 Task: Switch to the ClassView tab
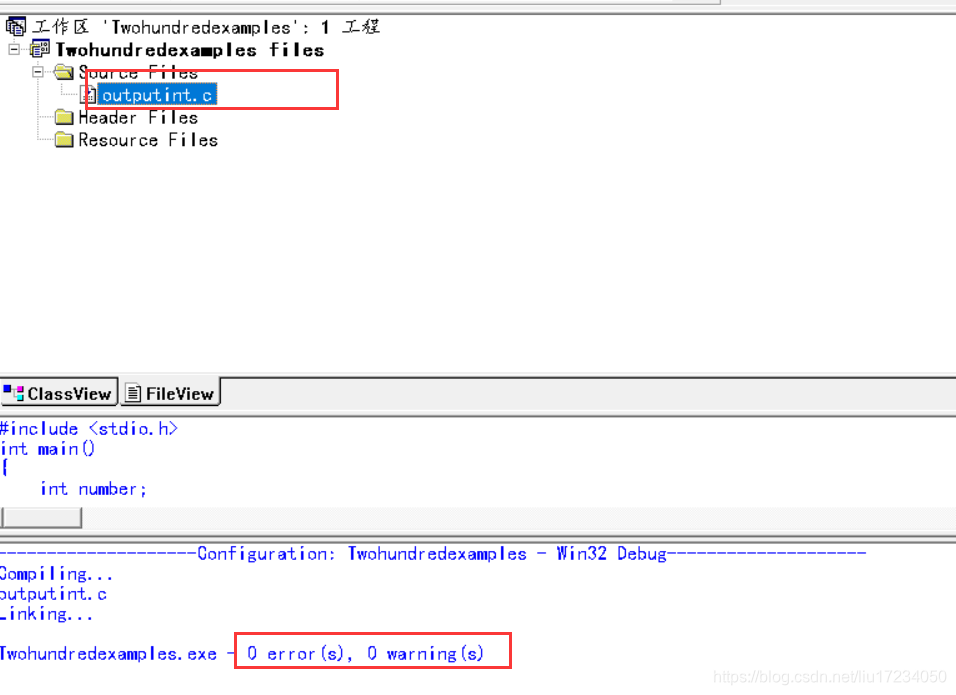[x=58, y=392]
